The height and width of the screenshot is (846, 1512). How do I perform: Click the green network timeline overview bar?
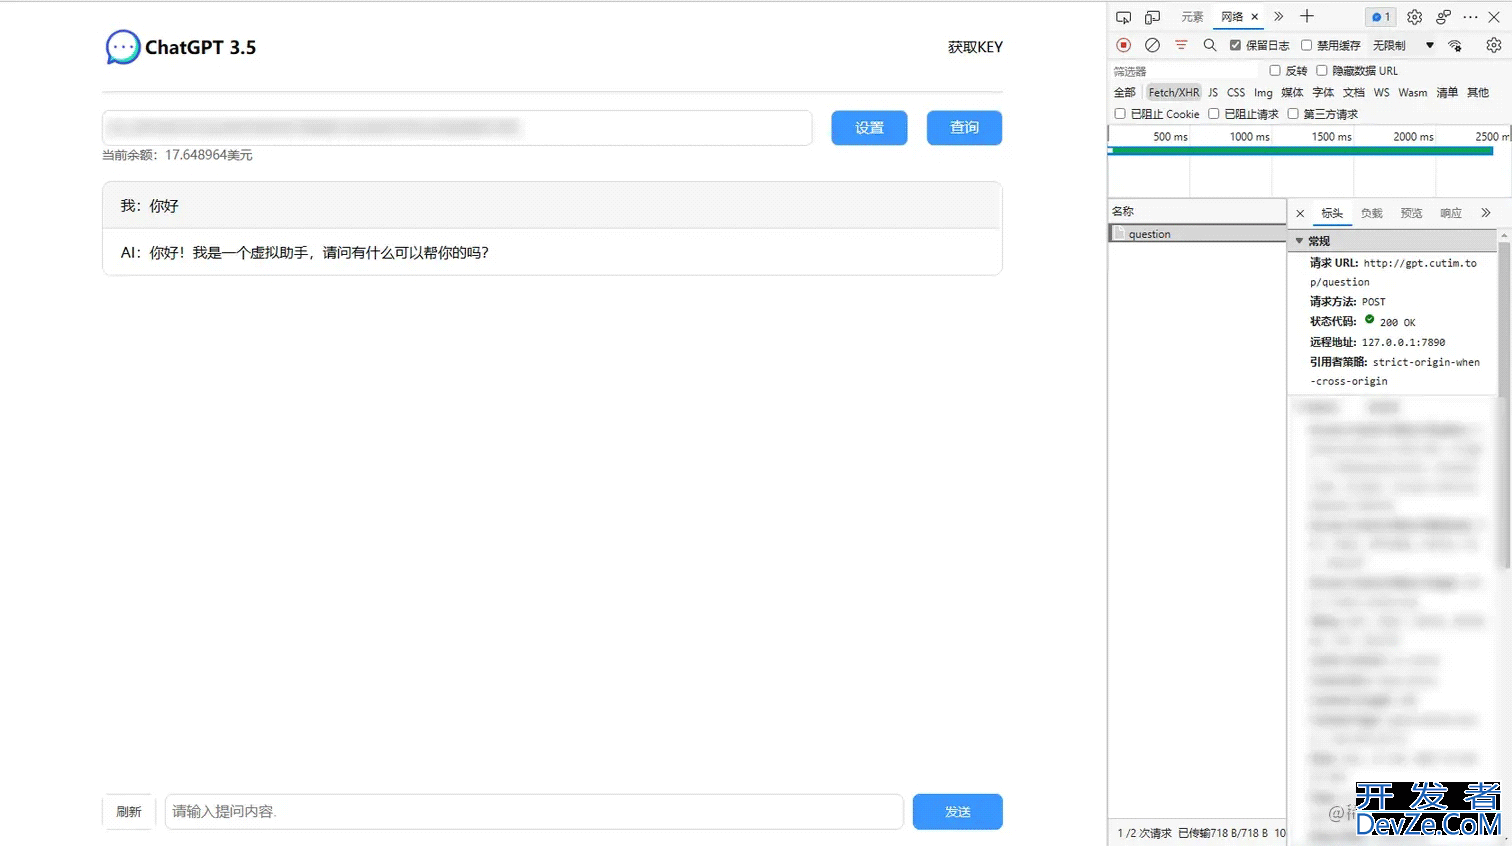[x=1300, y=151]
